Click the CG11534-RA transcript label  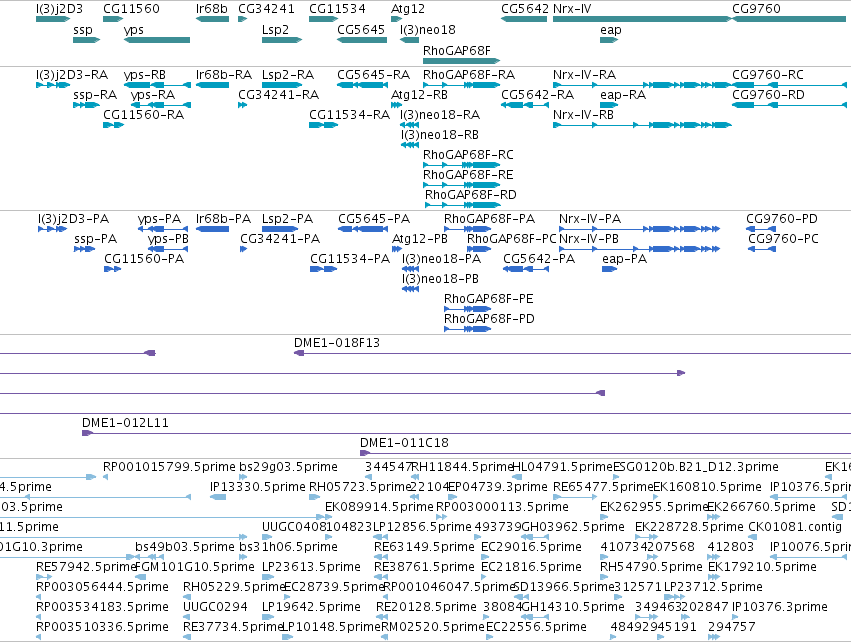coord(350,115)
